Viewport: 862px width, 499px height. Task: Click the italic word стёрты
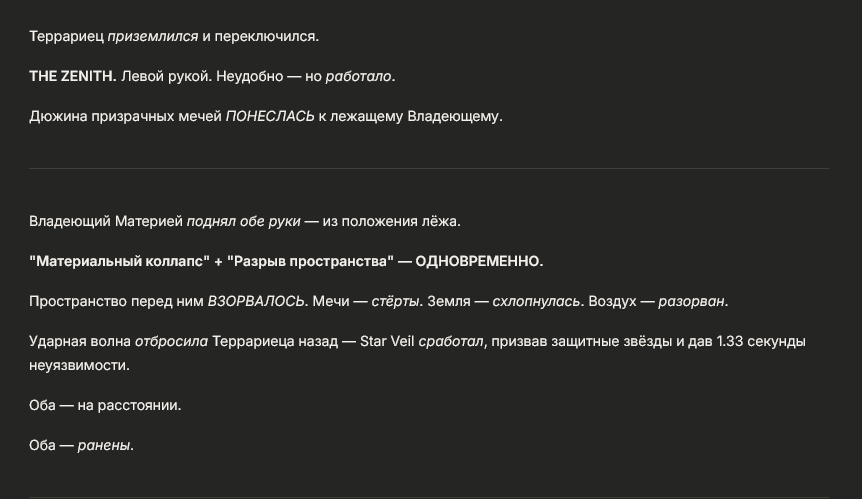tap(396, 301)
